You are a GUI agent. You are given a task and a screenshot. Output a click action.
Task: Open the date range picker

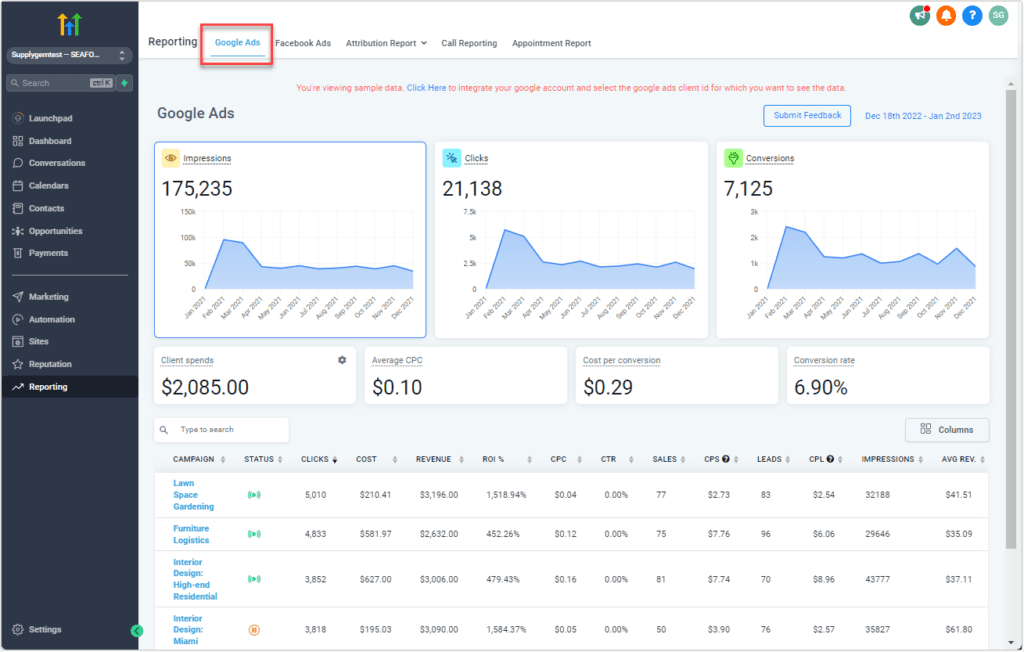tap(925, 115)
